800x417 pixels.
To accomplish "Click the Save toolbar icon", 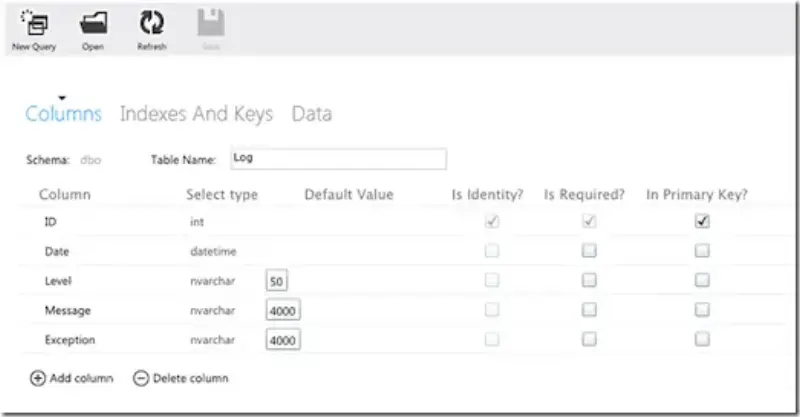I will 210,23.
